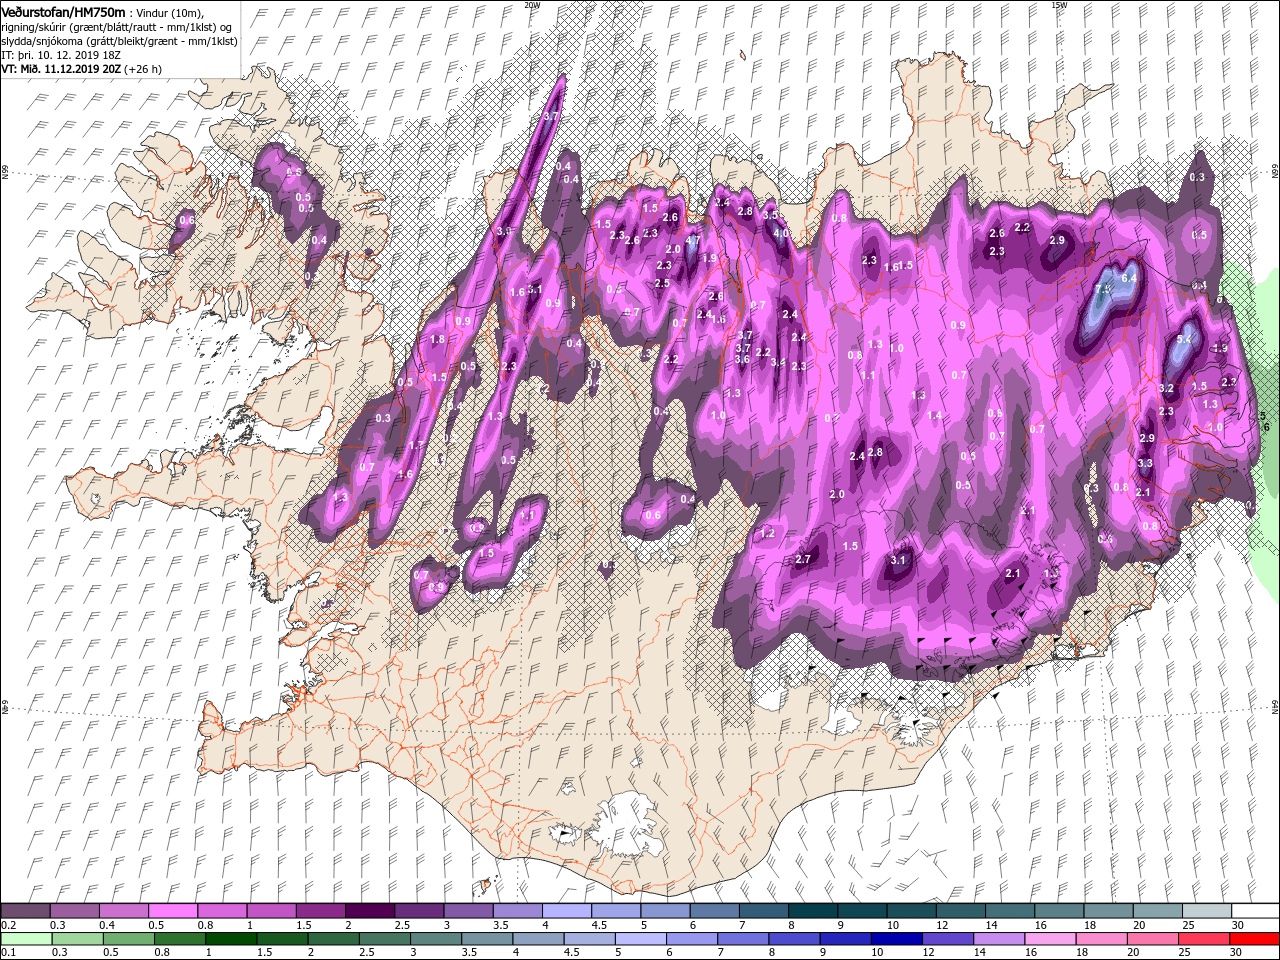Click the Veðurstofan/HM750m map title
This screenshot has height=960, width=1280.
[x=63, y=11]
